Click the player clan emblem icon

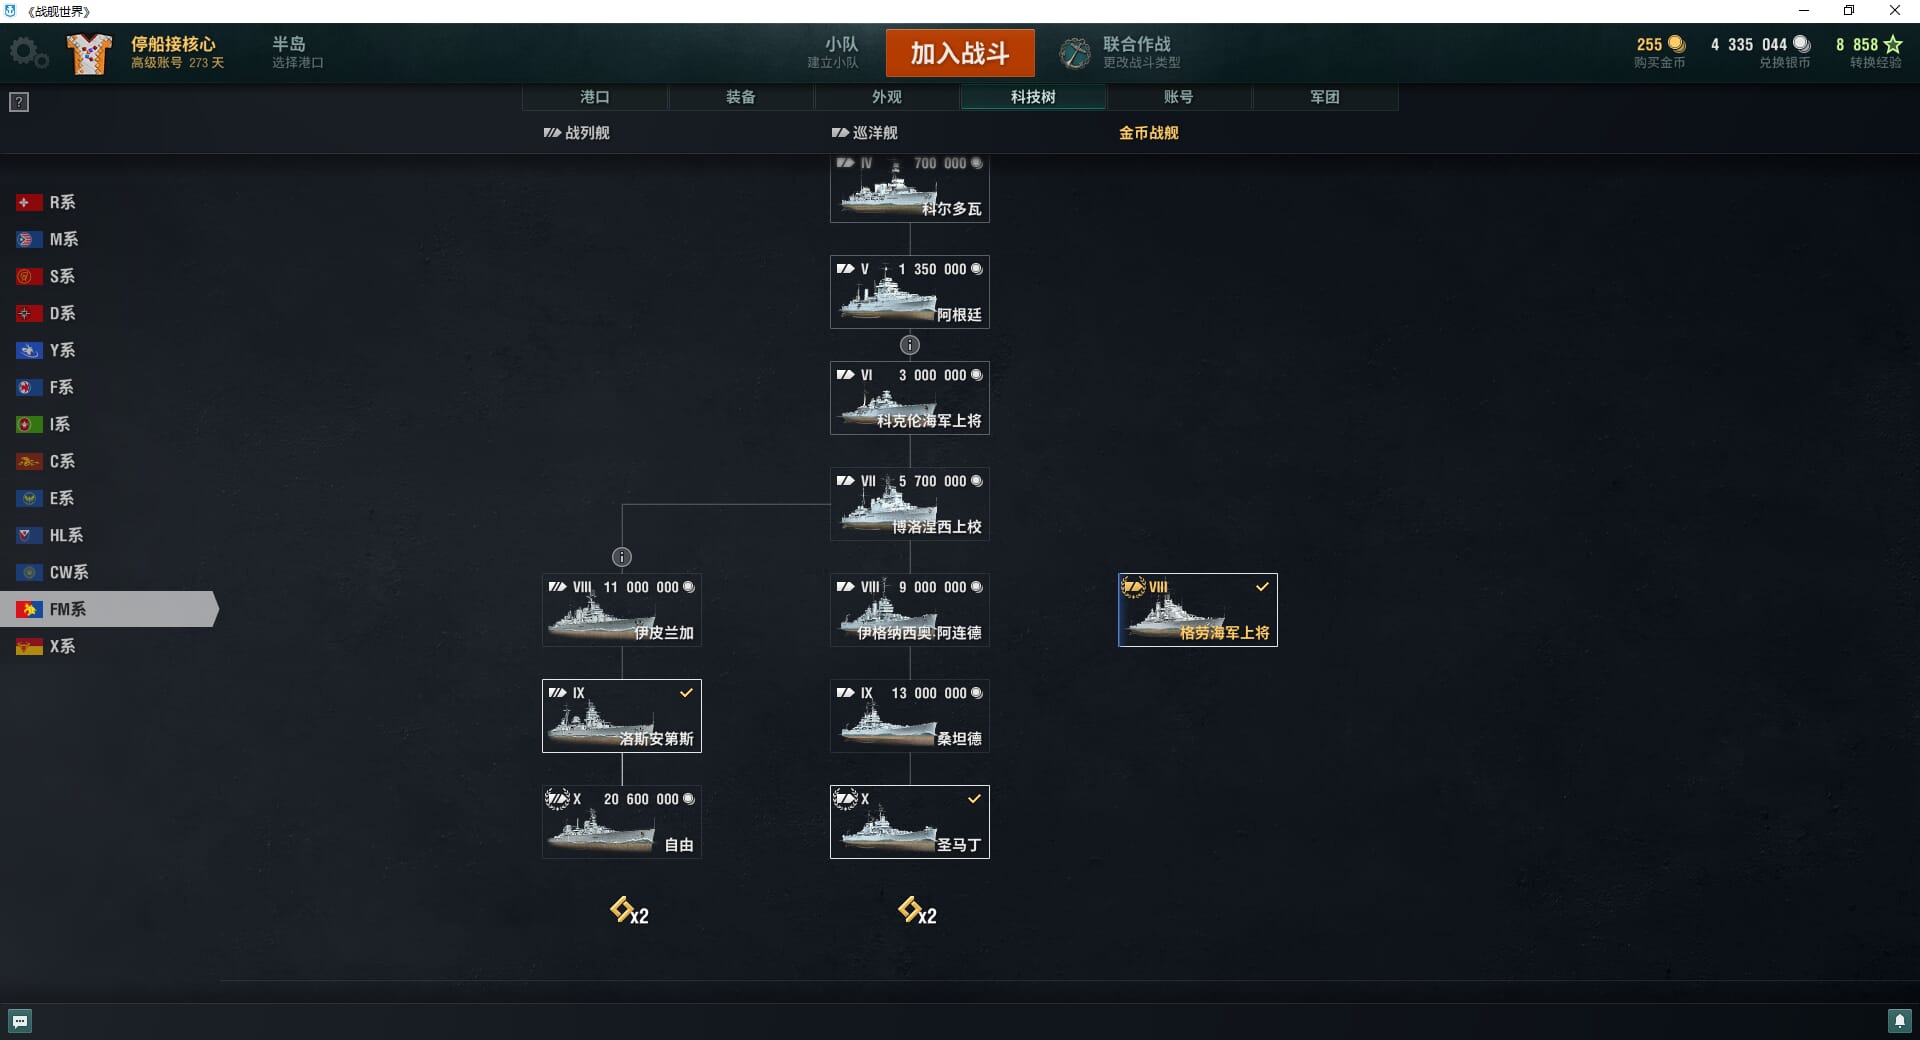click(x=89, y=54)
